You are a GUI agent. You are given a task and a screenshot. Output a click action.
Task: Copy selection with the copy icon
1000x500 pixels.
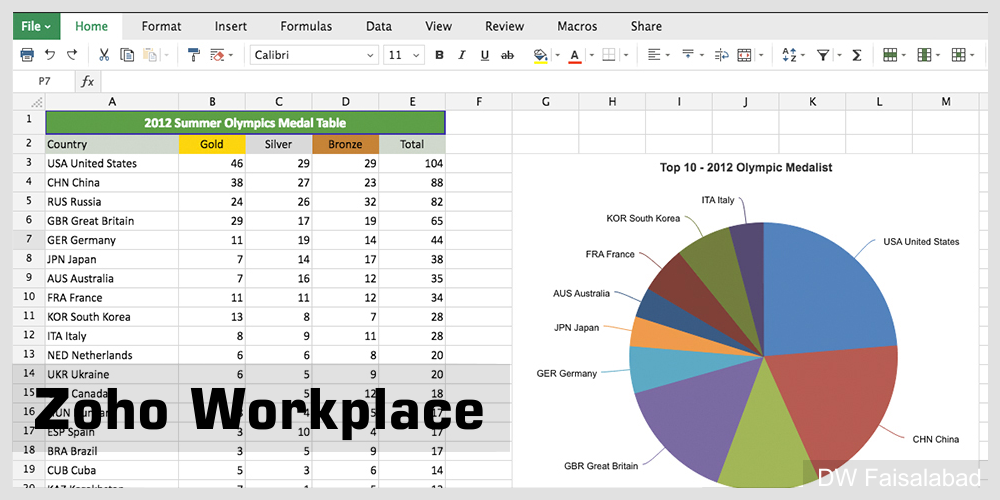pyautogui.click(x=128, y=55)
